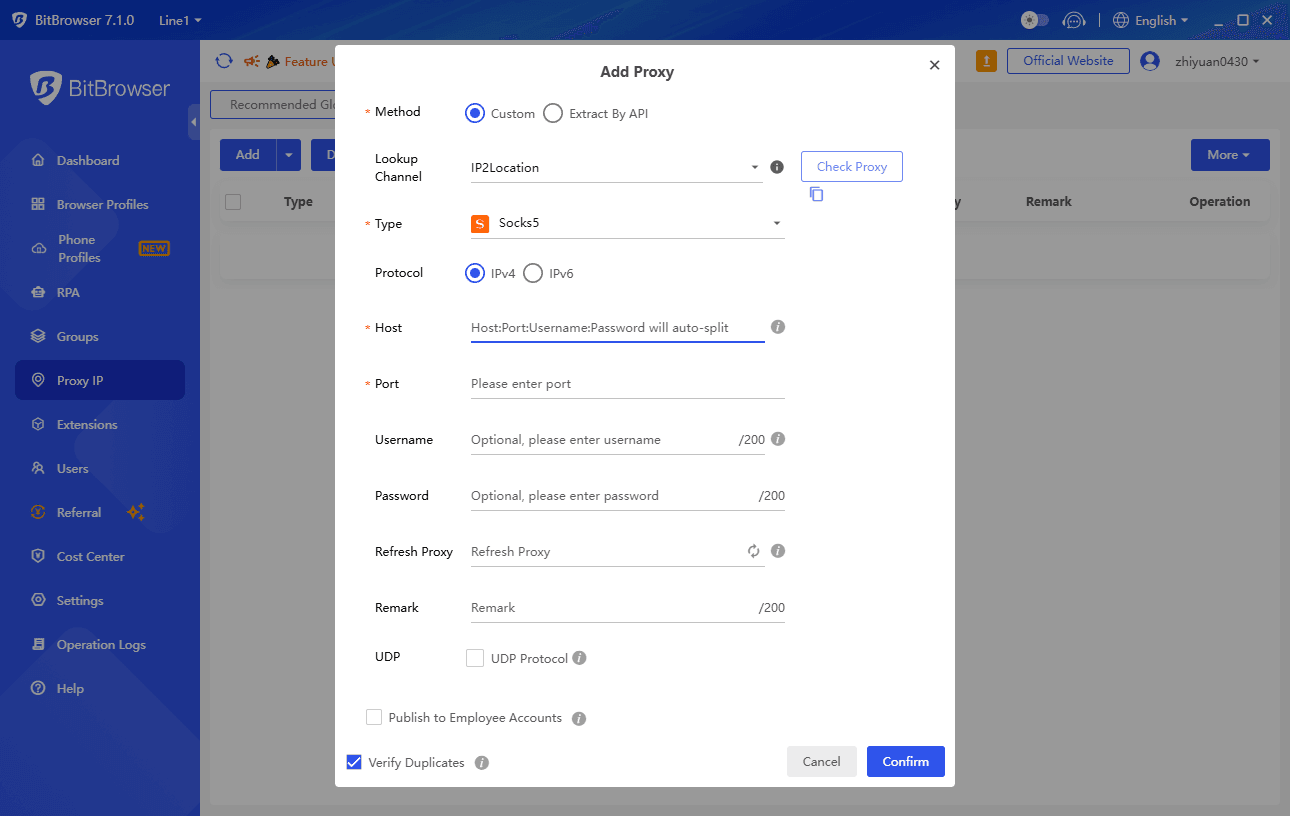Screen dimensions: 1290x816
Task: Expand the English language dropdown
Action: click(x=1149, y=20)
